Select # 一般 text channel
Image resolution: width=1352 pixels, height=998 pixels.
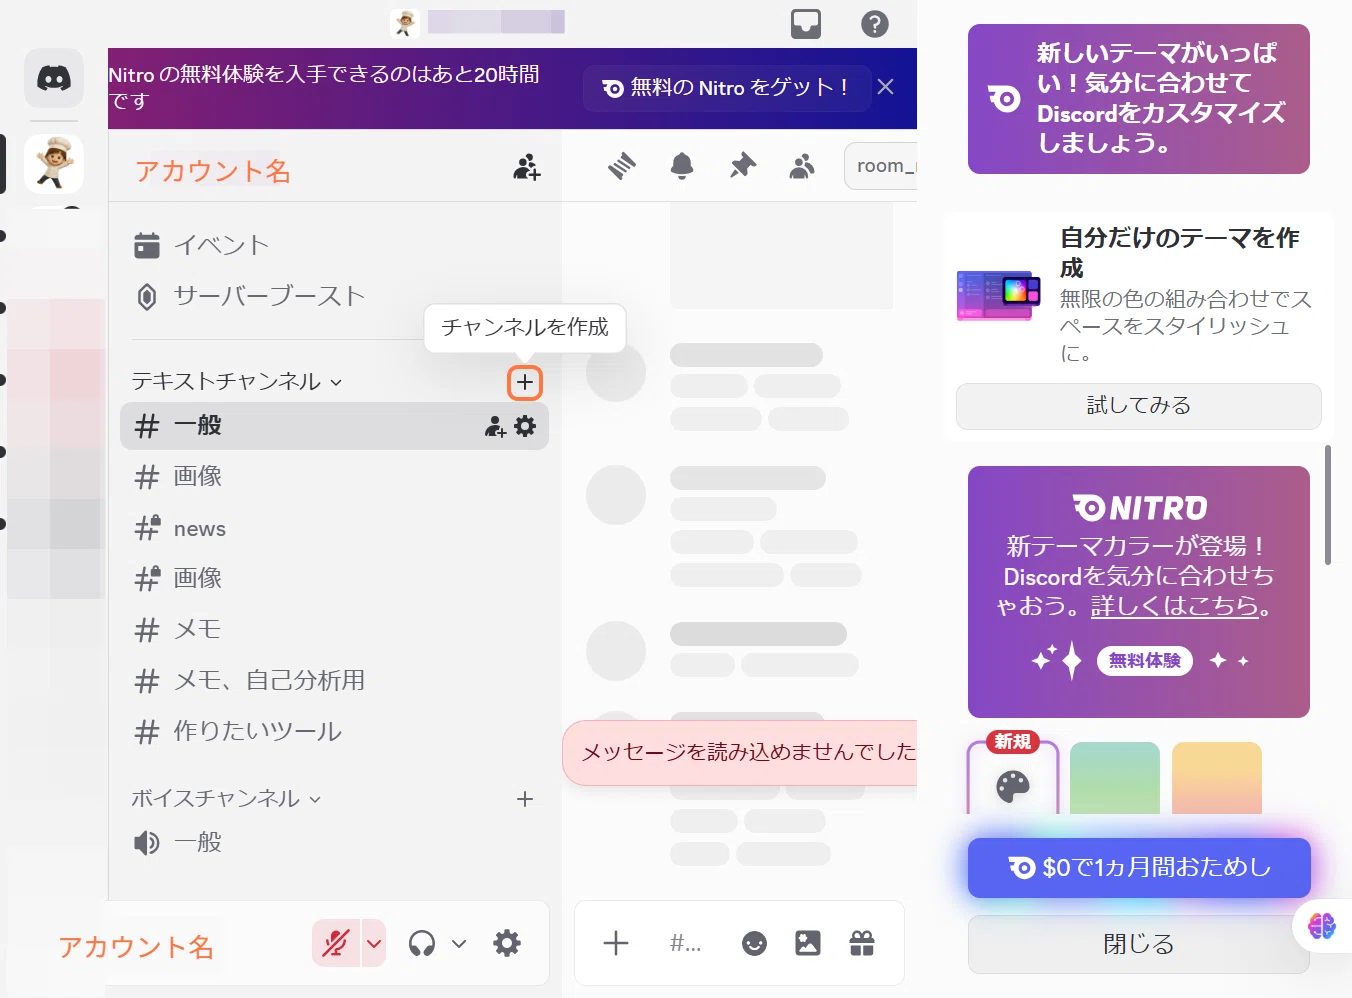tap(334, 426)
